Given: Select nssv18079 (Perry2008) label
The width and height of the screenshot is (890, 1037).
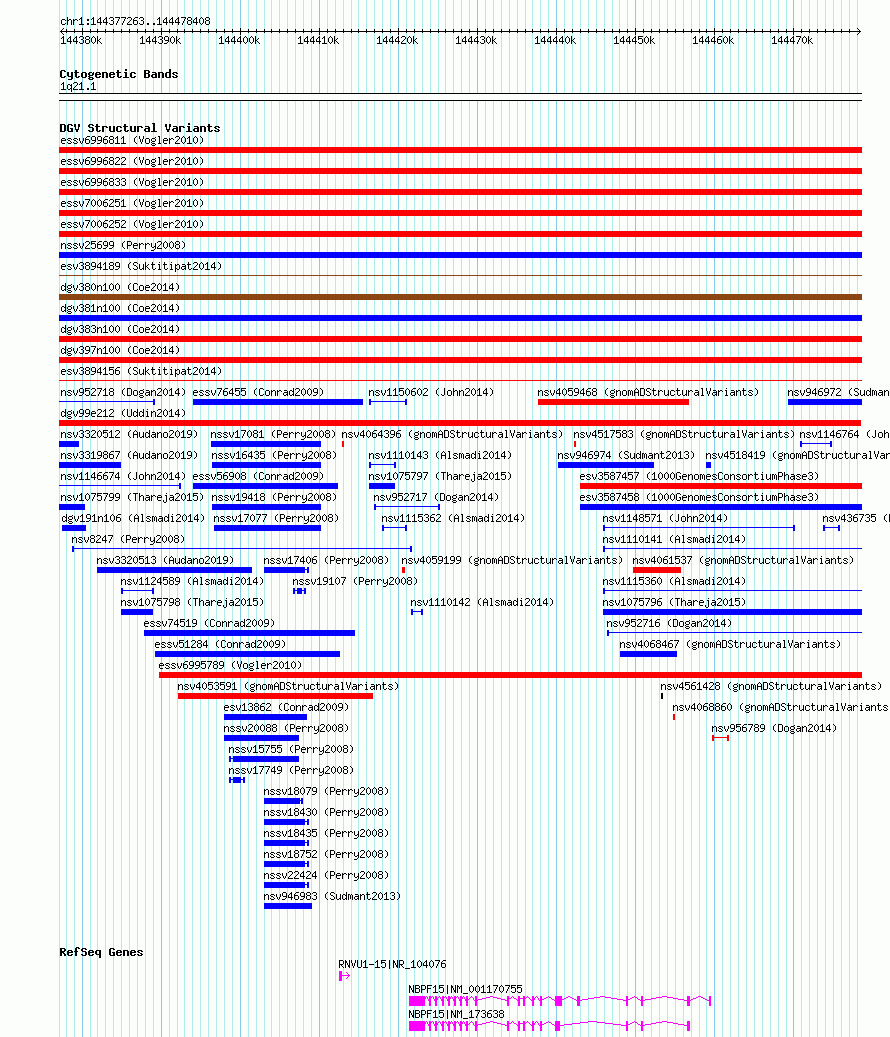Looking at the screenshot, I should (326, 792).
